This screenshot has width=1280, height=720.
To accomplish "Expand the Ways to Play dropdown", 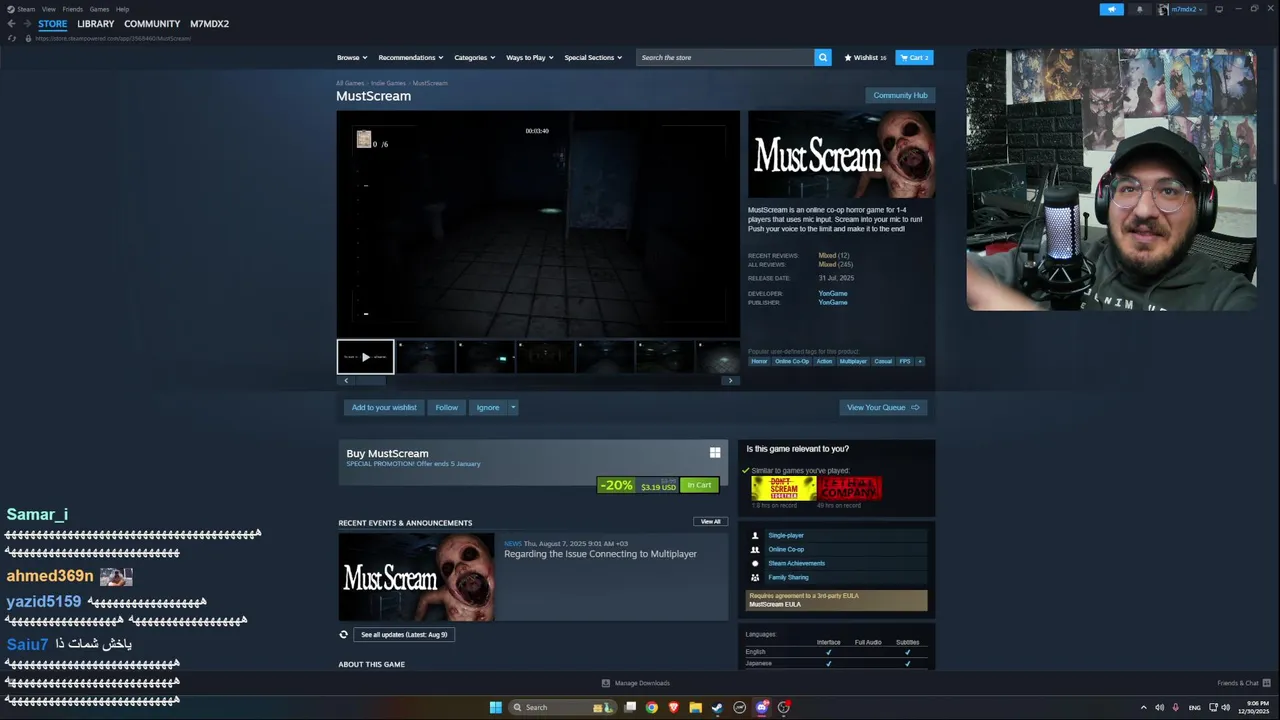I will pyautogui.click(x=530, y=58).
